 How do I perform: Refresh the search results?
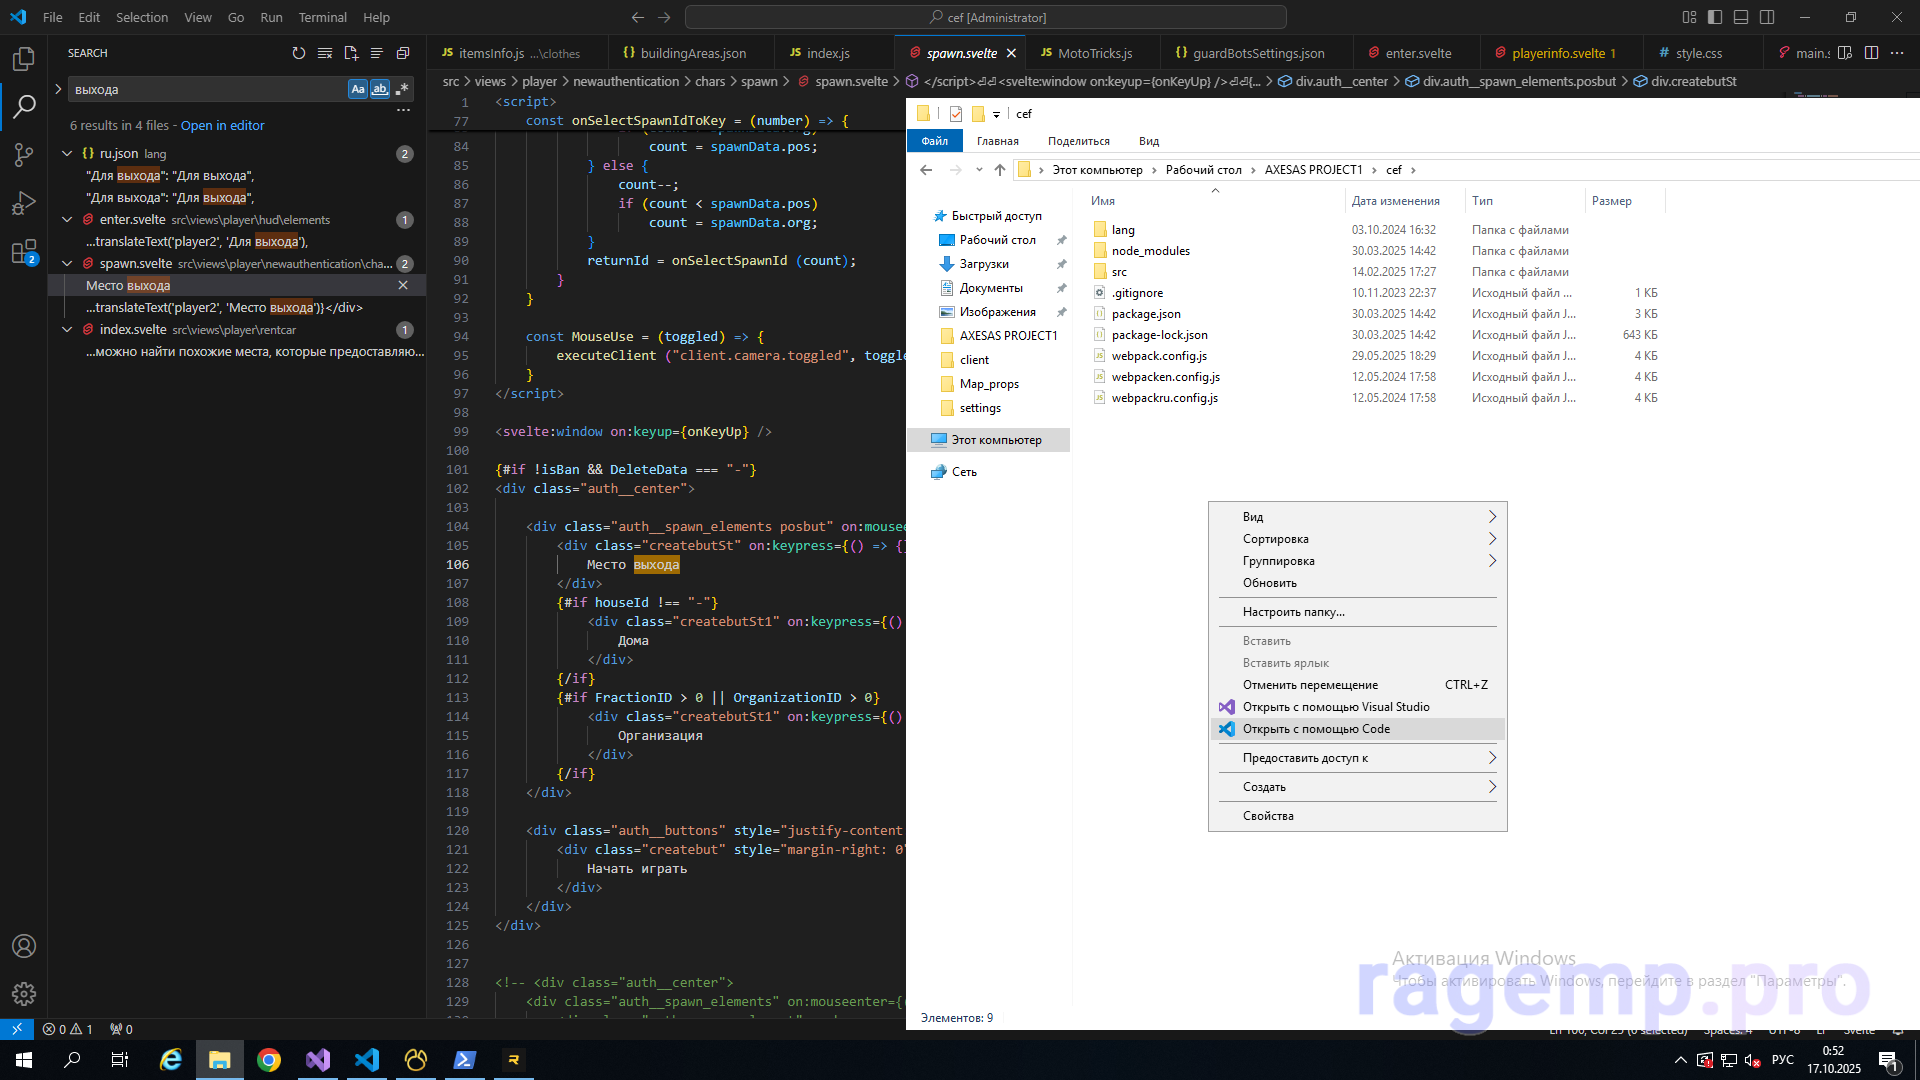click(298, 53)
